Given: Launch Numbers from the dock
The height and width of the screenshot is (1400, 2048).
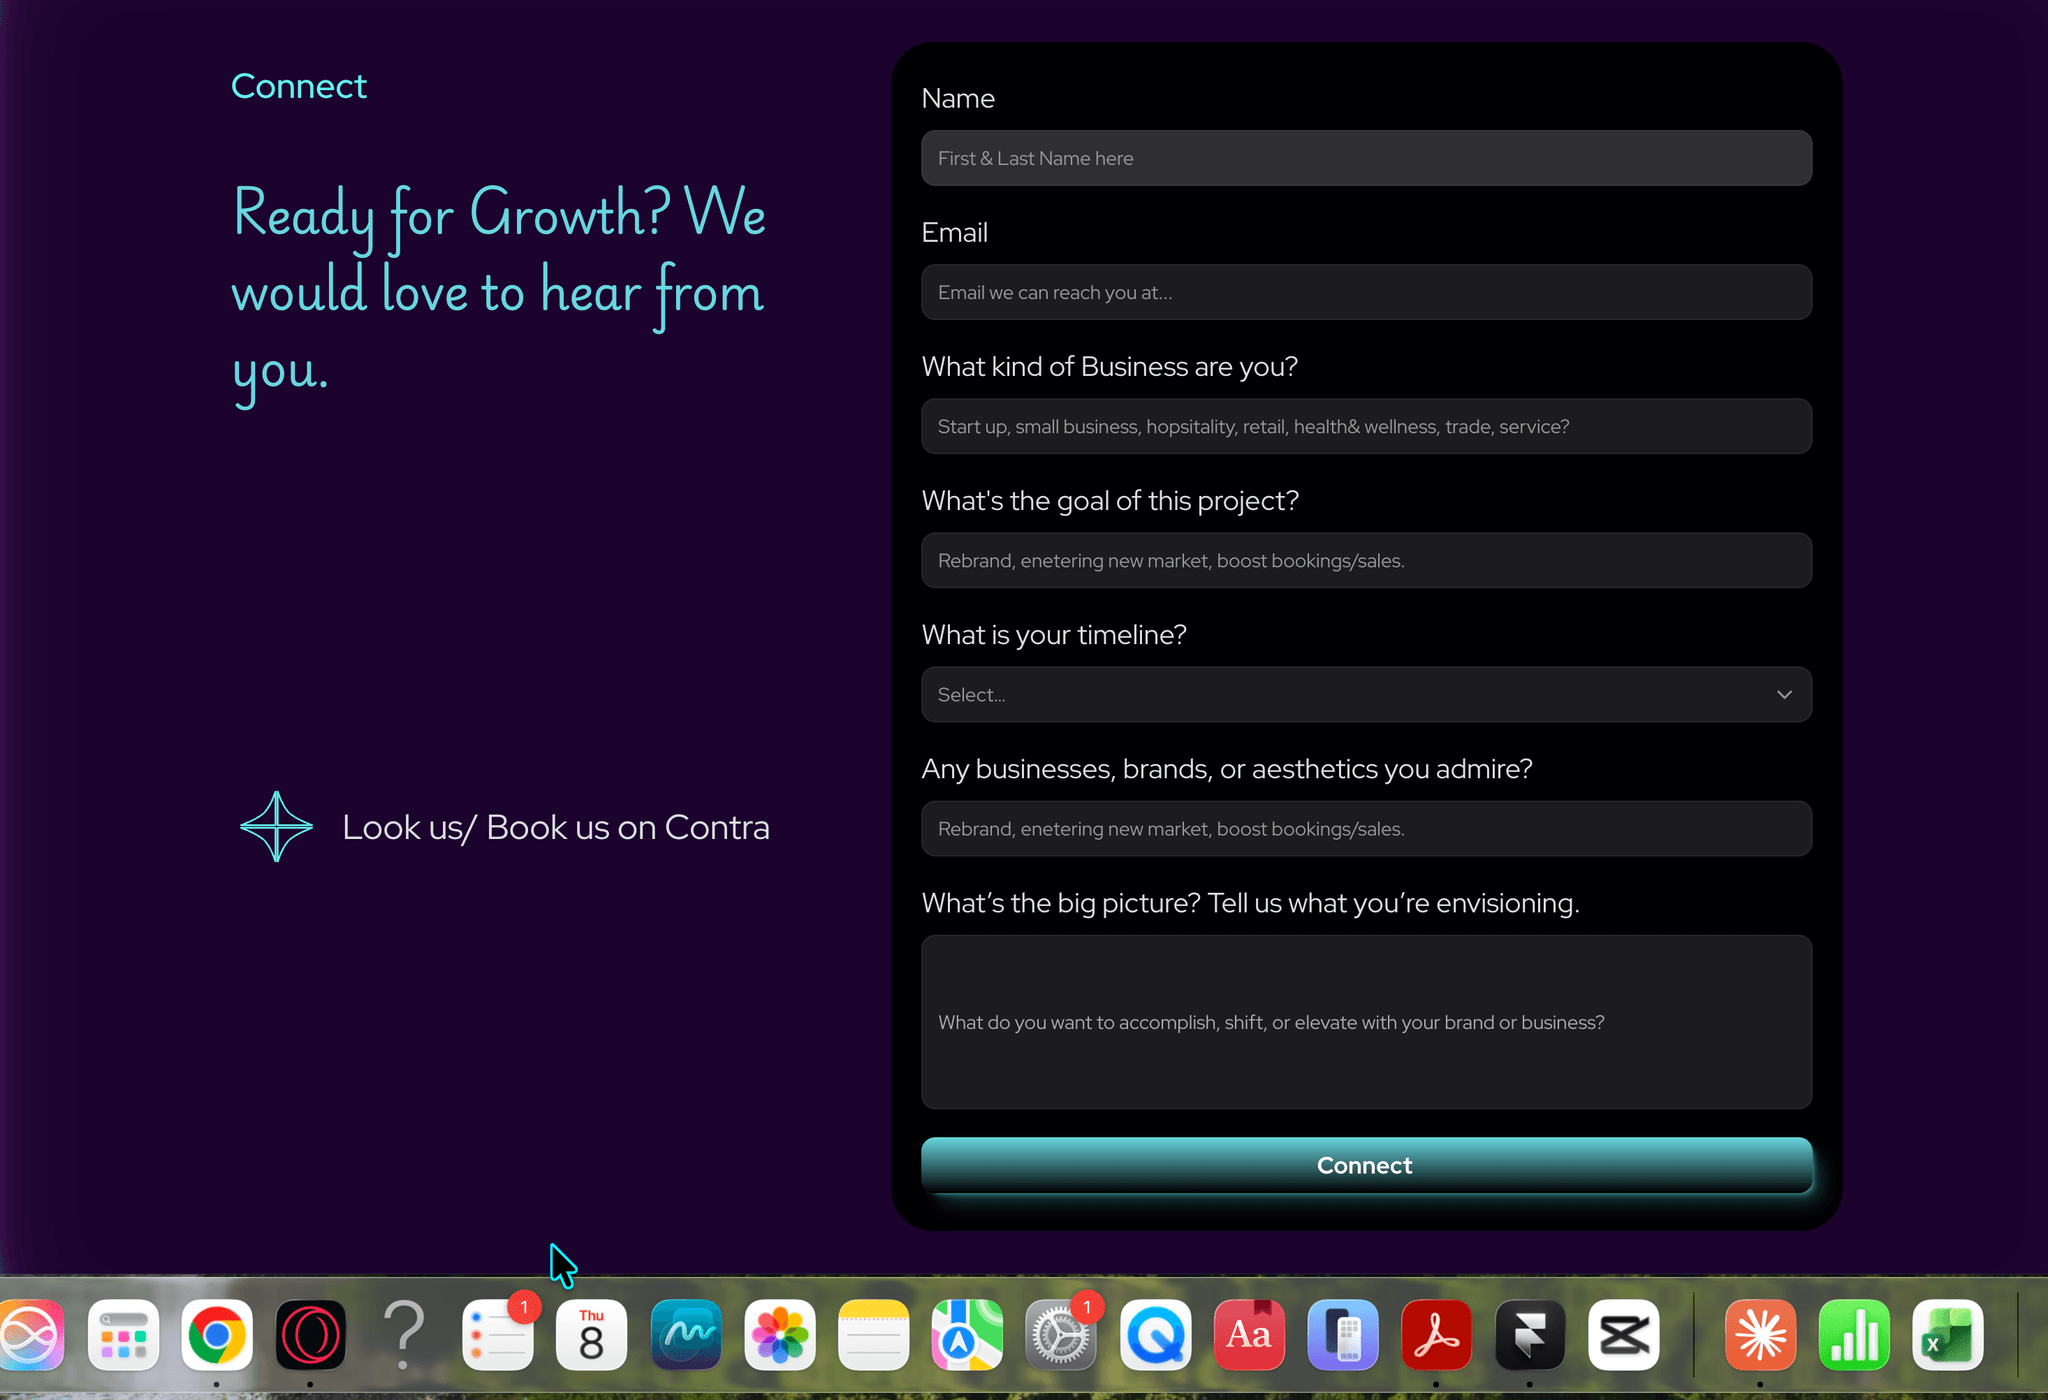Looking at the screenshot, I should (1855, 1335).
